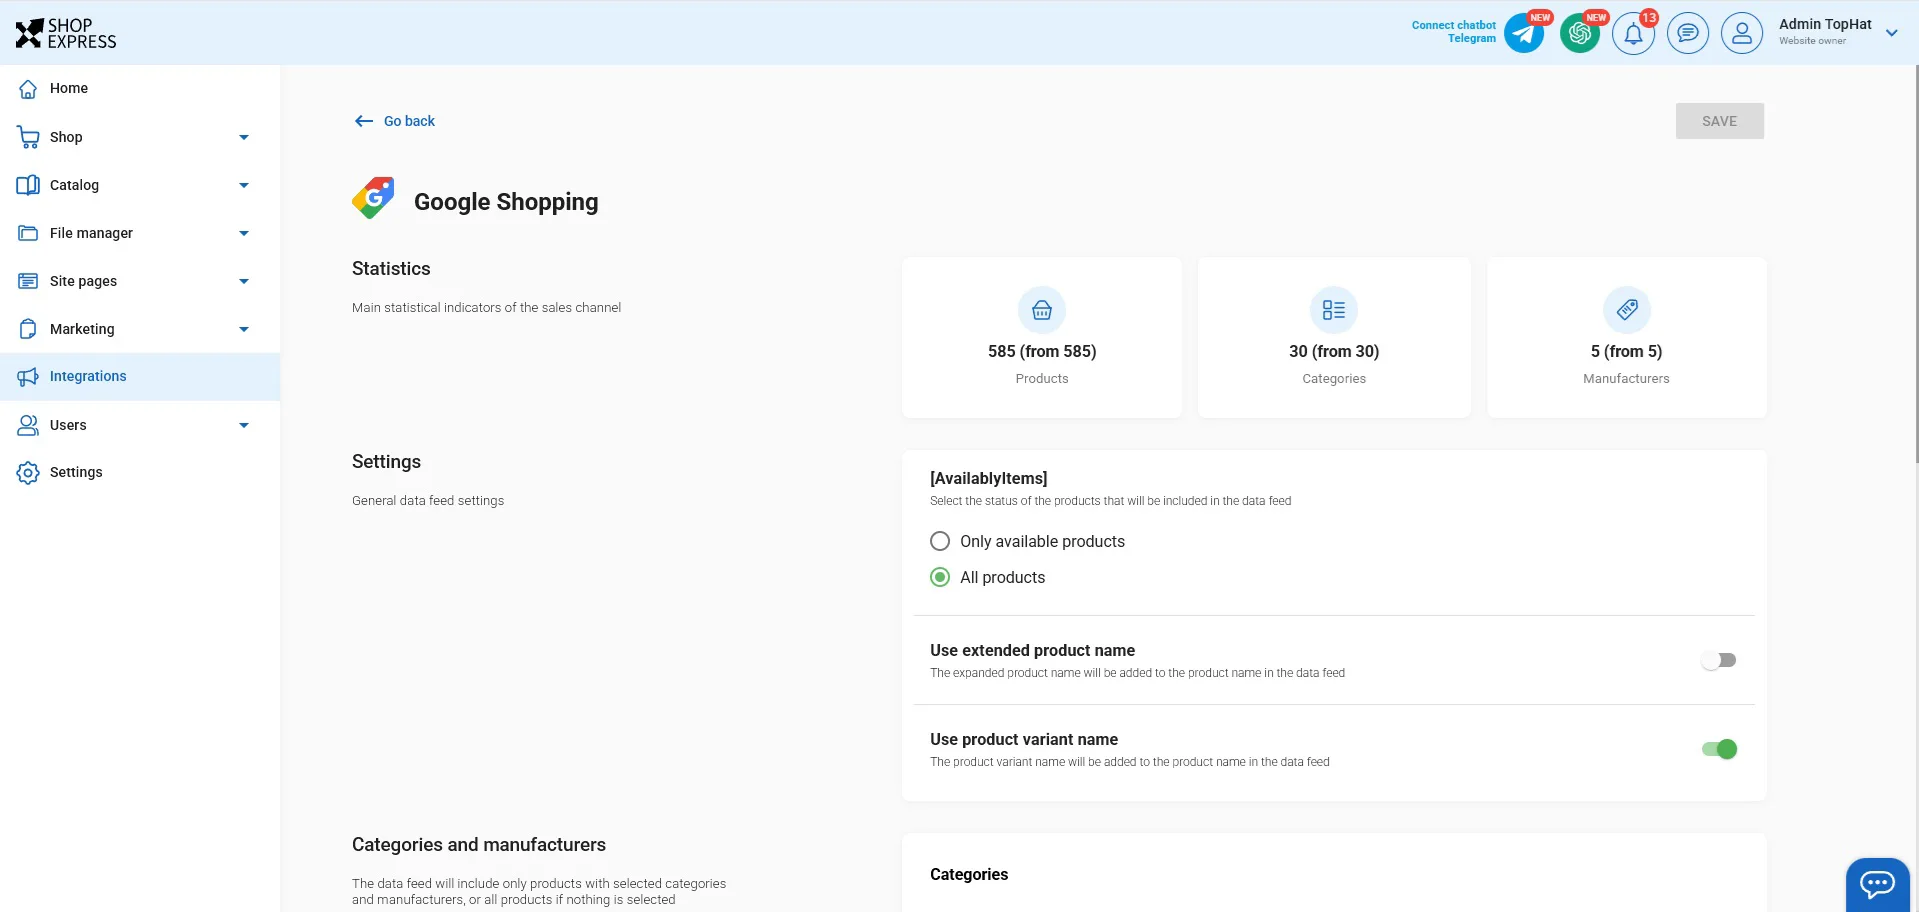The image size is (1919, 912).
Task: Click the SAVE button
Action: 1719,121
